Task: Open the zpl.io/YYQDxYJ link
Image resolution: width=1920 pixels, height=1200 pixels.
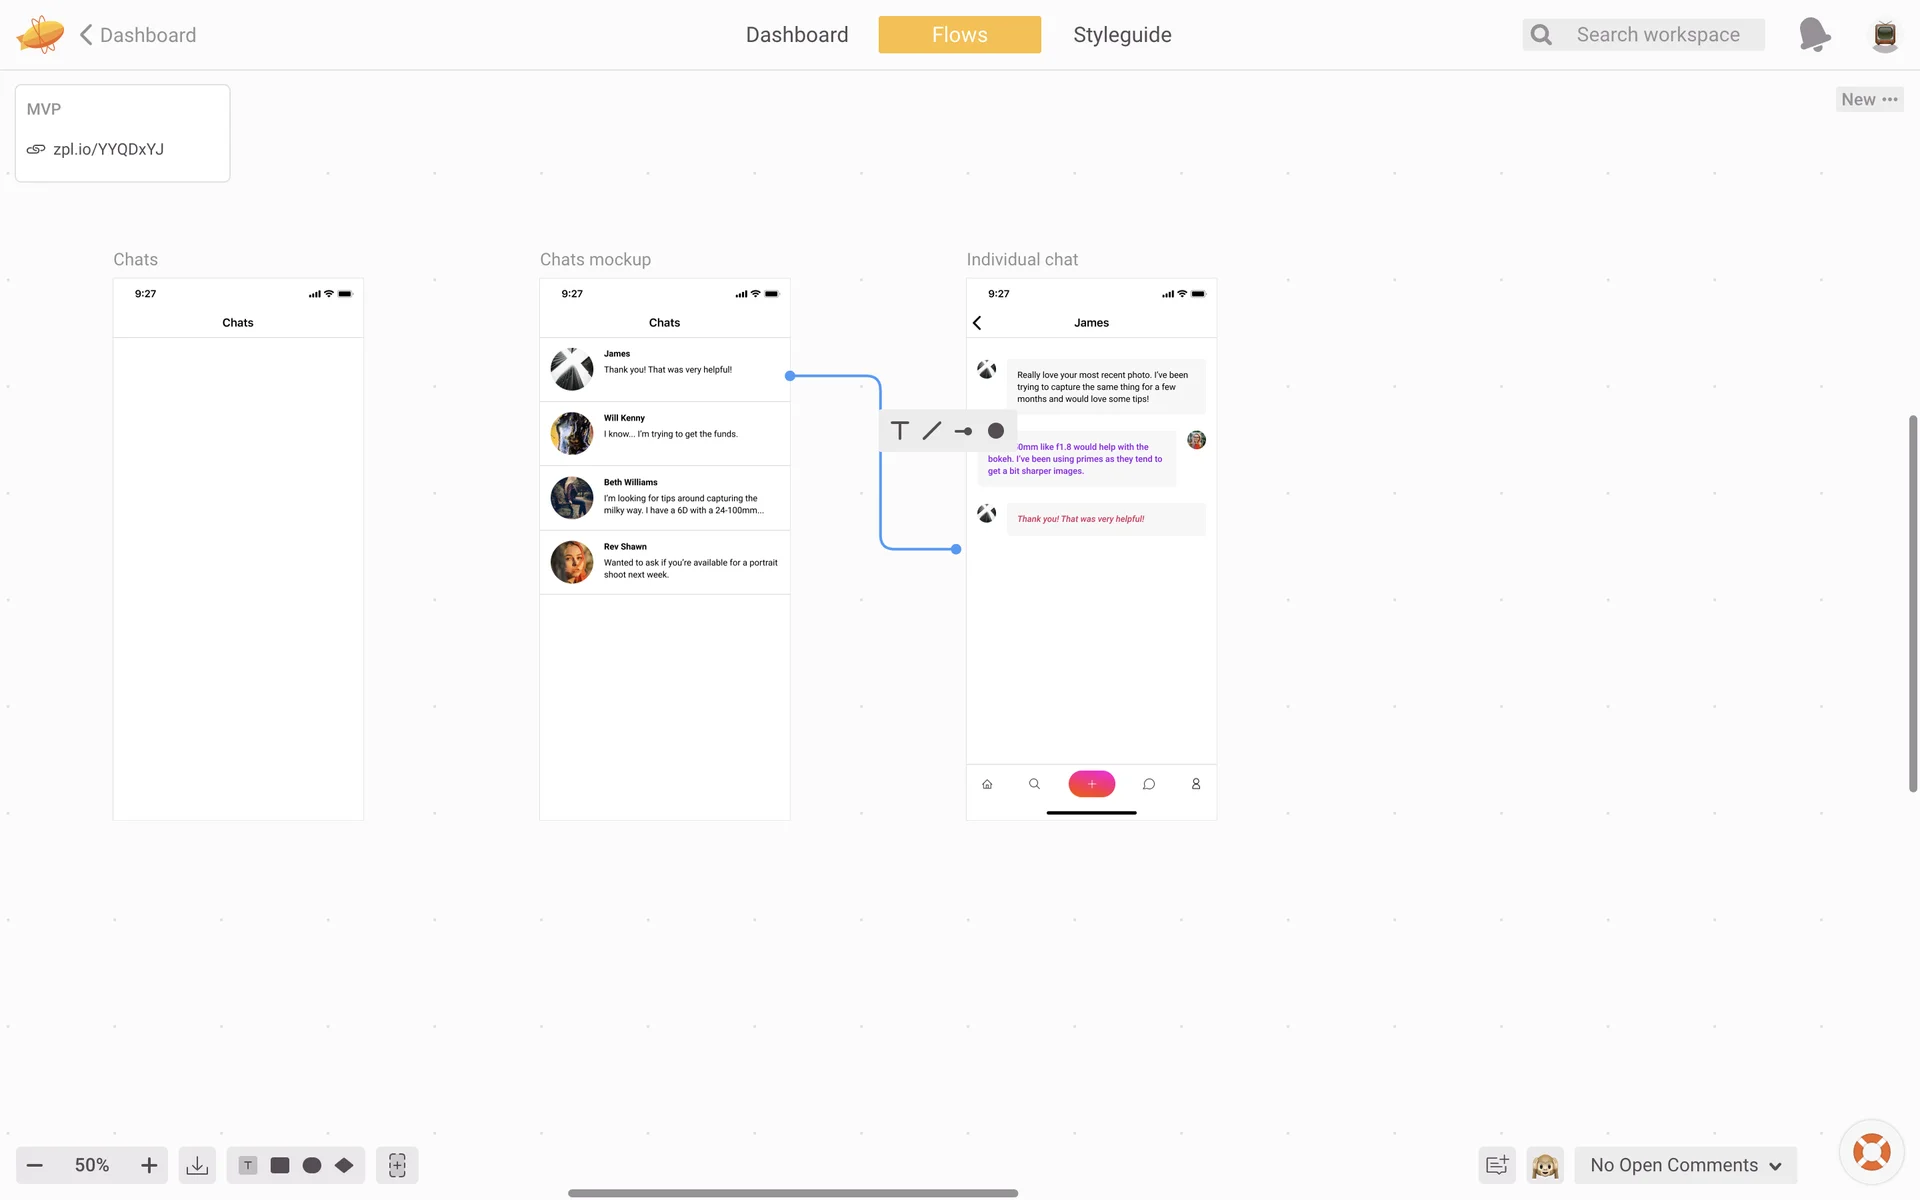Action: pos(108,149)
